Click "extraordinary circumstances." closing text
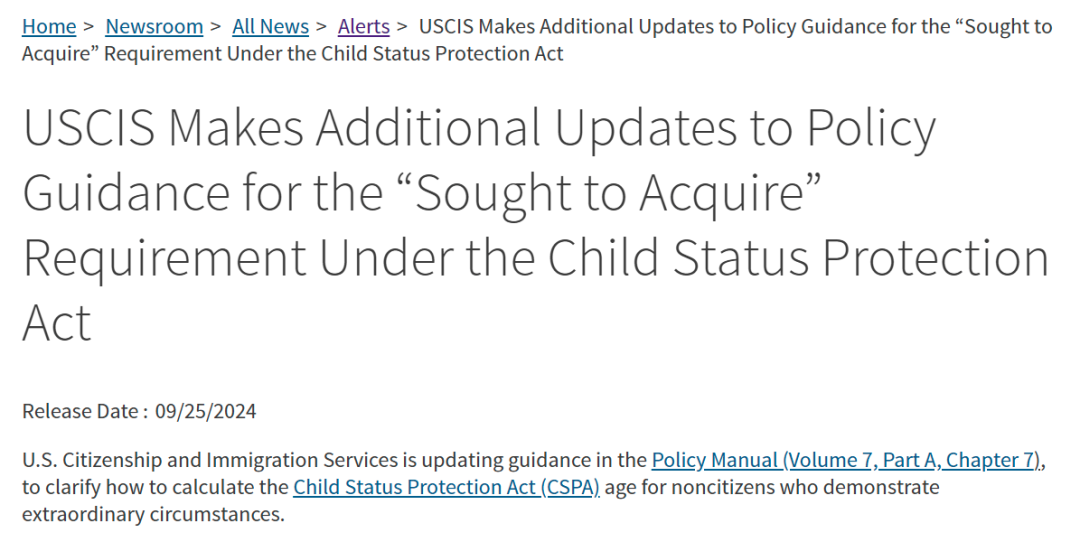The width and height of the screenshot is (1080, 542). 153,514
